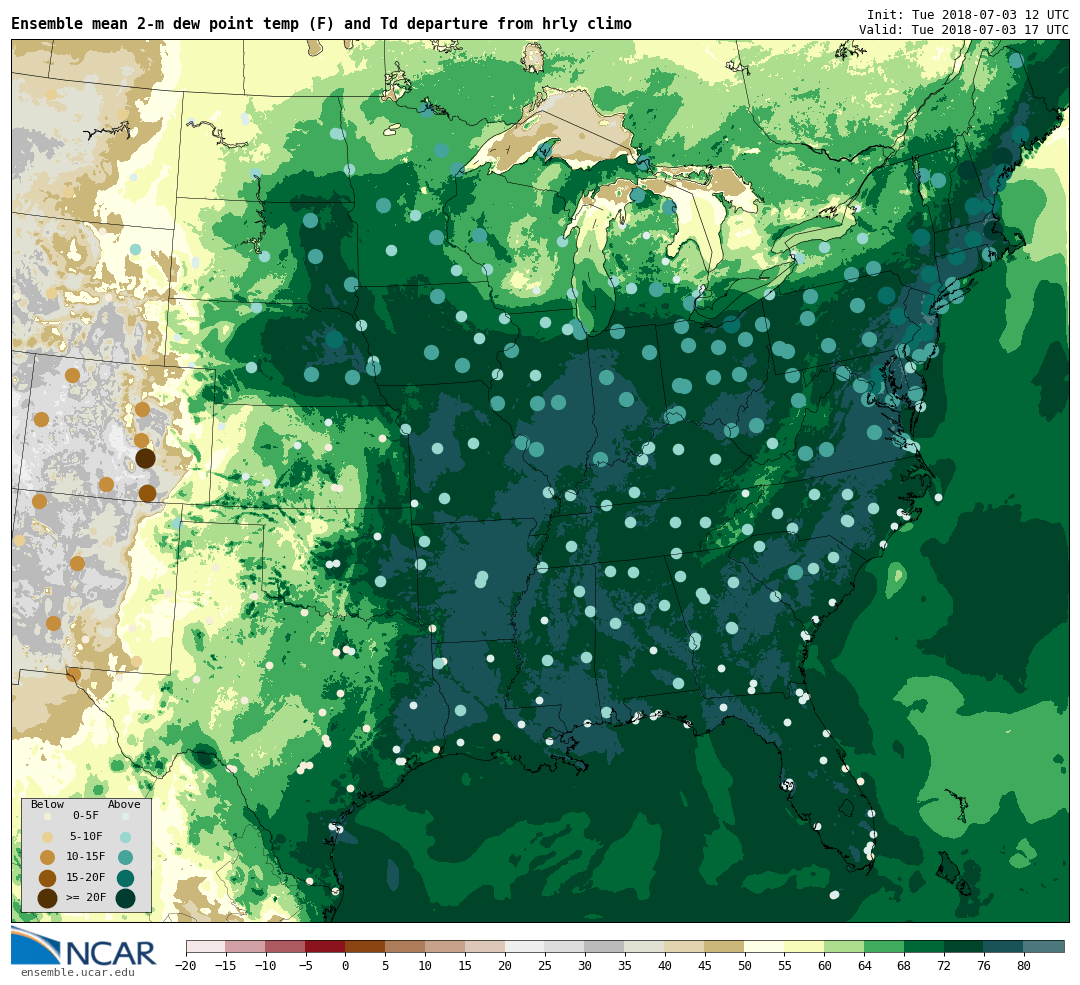This screenshot has width=1080, height=985.
Task: Click the "Below" legend column header
Action: pos(46,804)
